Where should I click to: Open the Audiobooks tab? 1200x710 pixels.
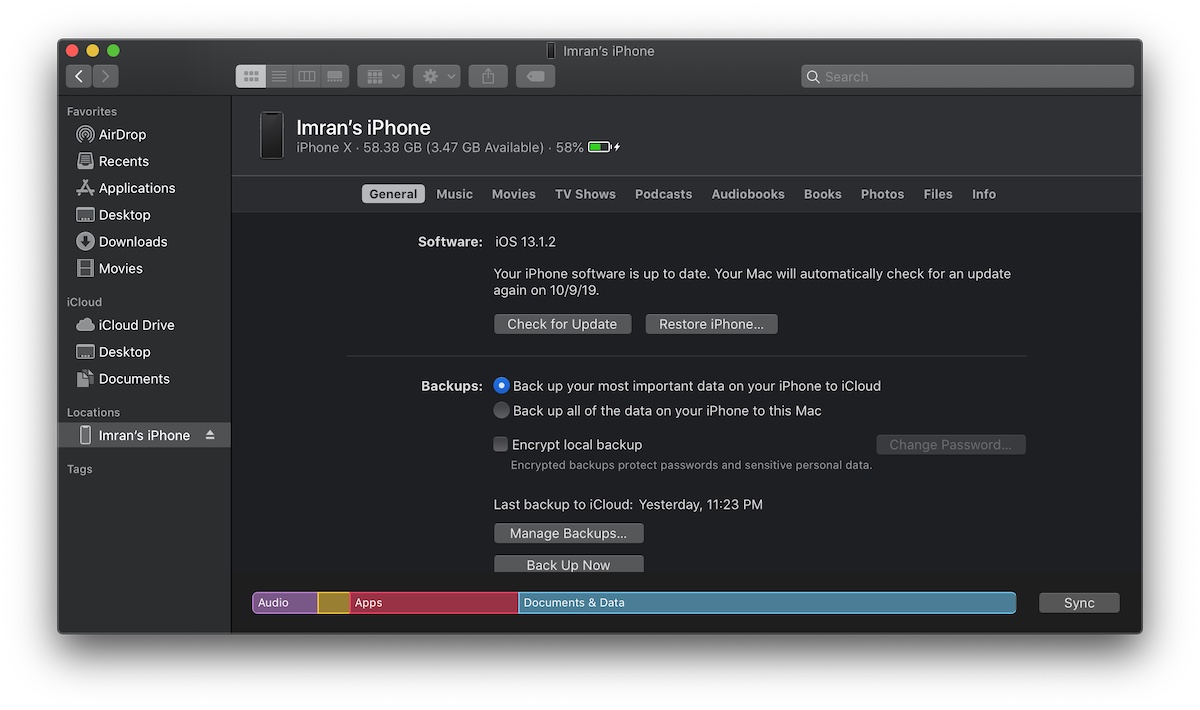pos(747,193)
